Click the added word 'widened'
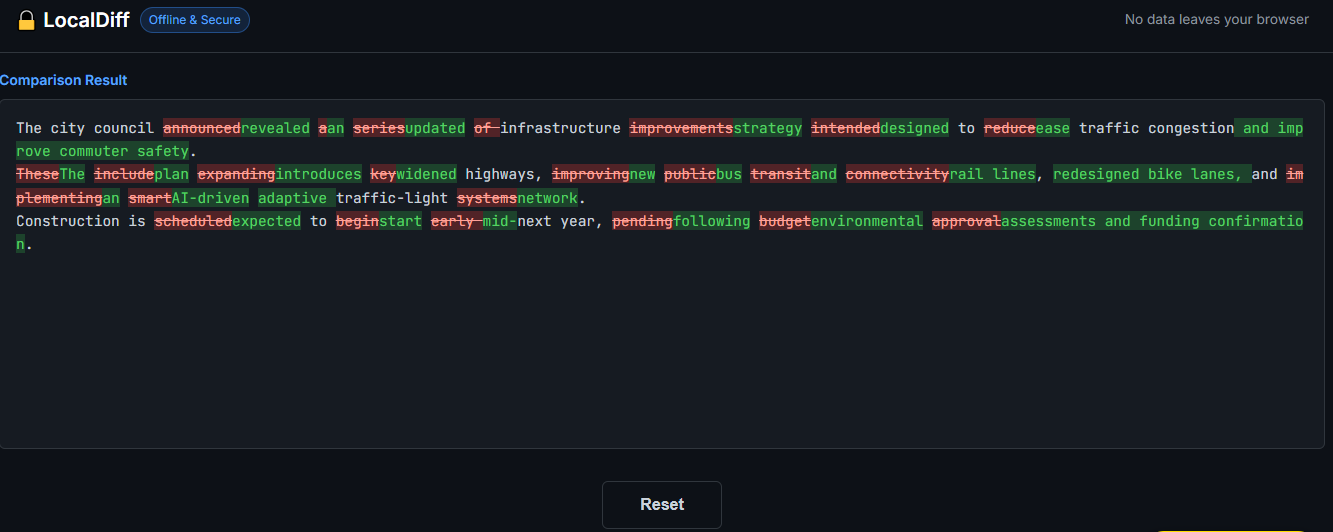The height and width of the screenshot is (532, 1333). click(x=426, y=174)
